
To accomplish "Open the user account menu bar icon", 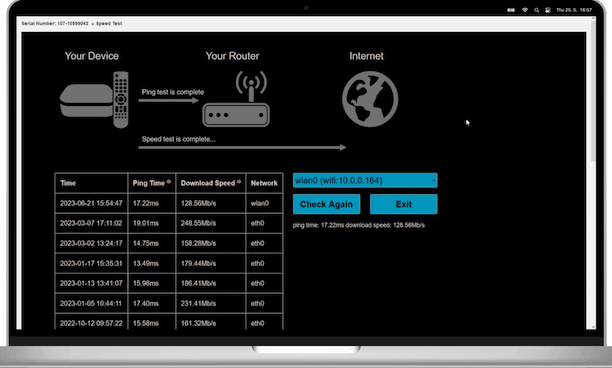I will 548,10.
